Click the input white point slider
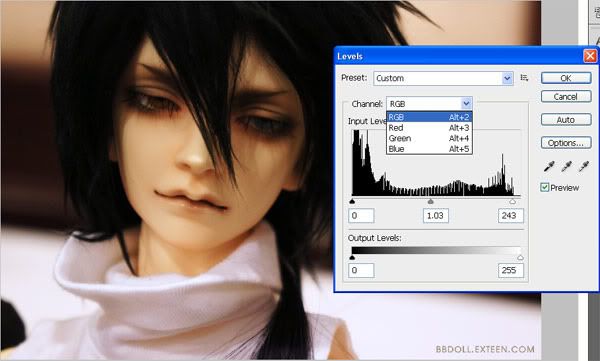Viewport: 600px width, 361px height. coord(512,201)
